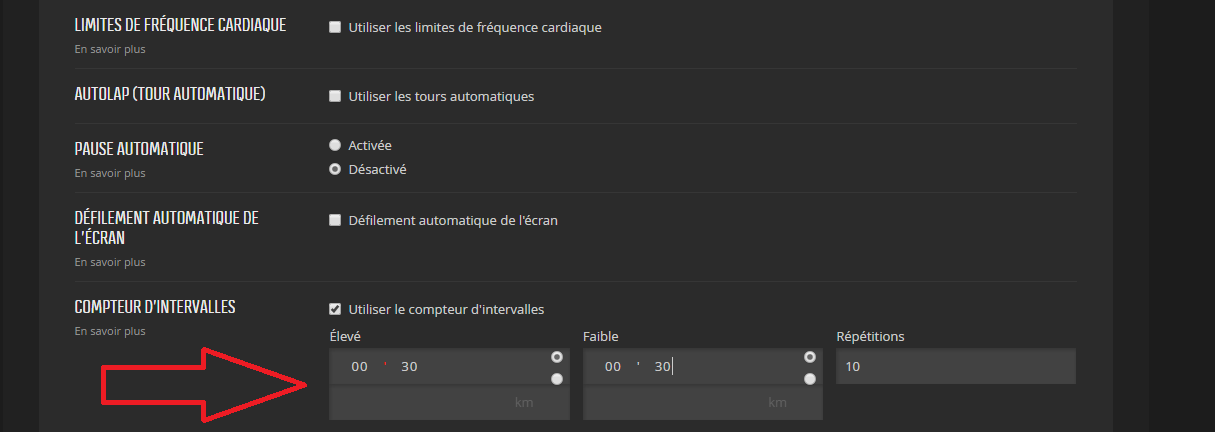Click the Élevé seconds field showing 30
The height and width of the screenshot is (432, 1215).
coord(409,367)
